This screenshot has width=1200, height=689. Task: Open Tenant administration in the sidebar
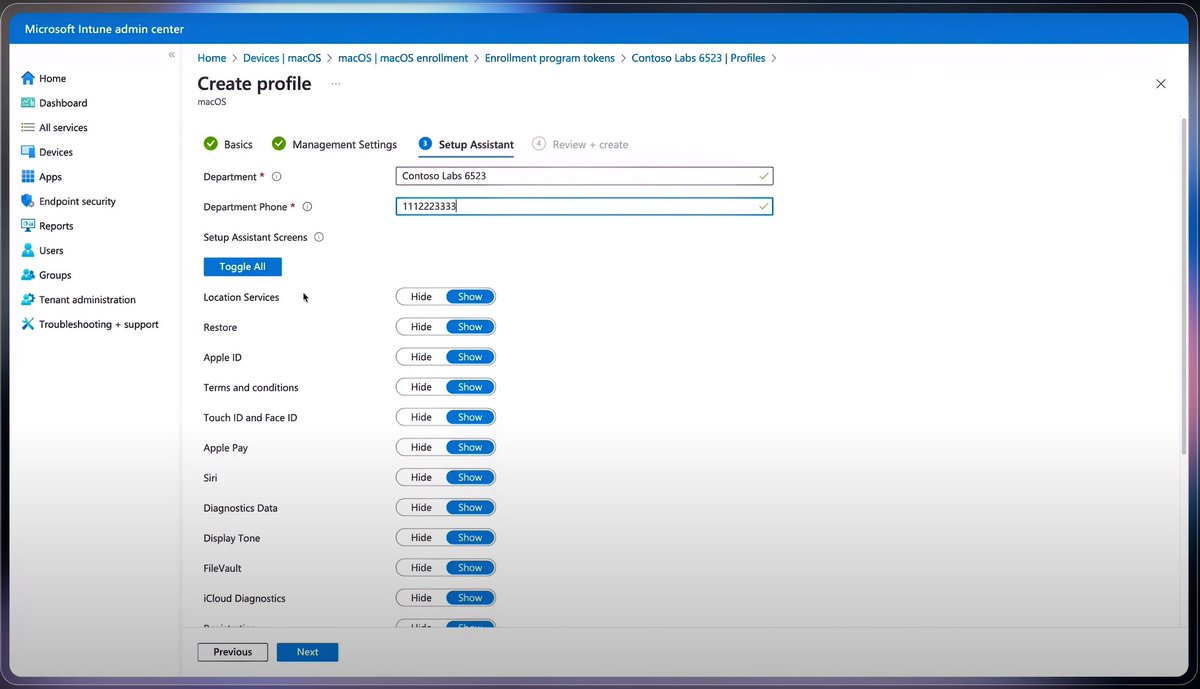tap(87, 299)
